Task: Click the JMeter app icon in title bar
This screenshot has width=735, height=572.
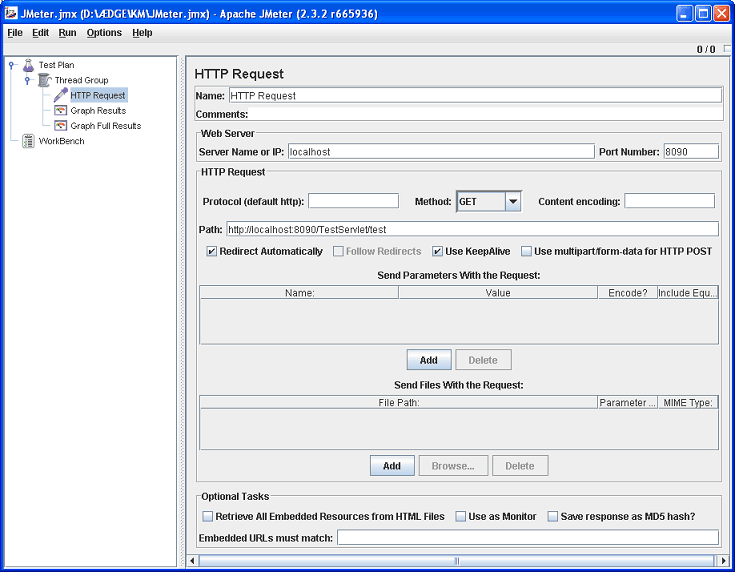Action: tap(11, 13)
